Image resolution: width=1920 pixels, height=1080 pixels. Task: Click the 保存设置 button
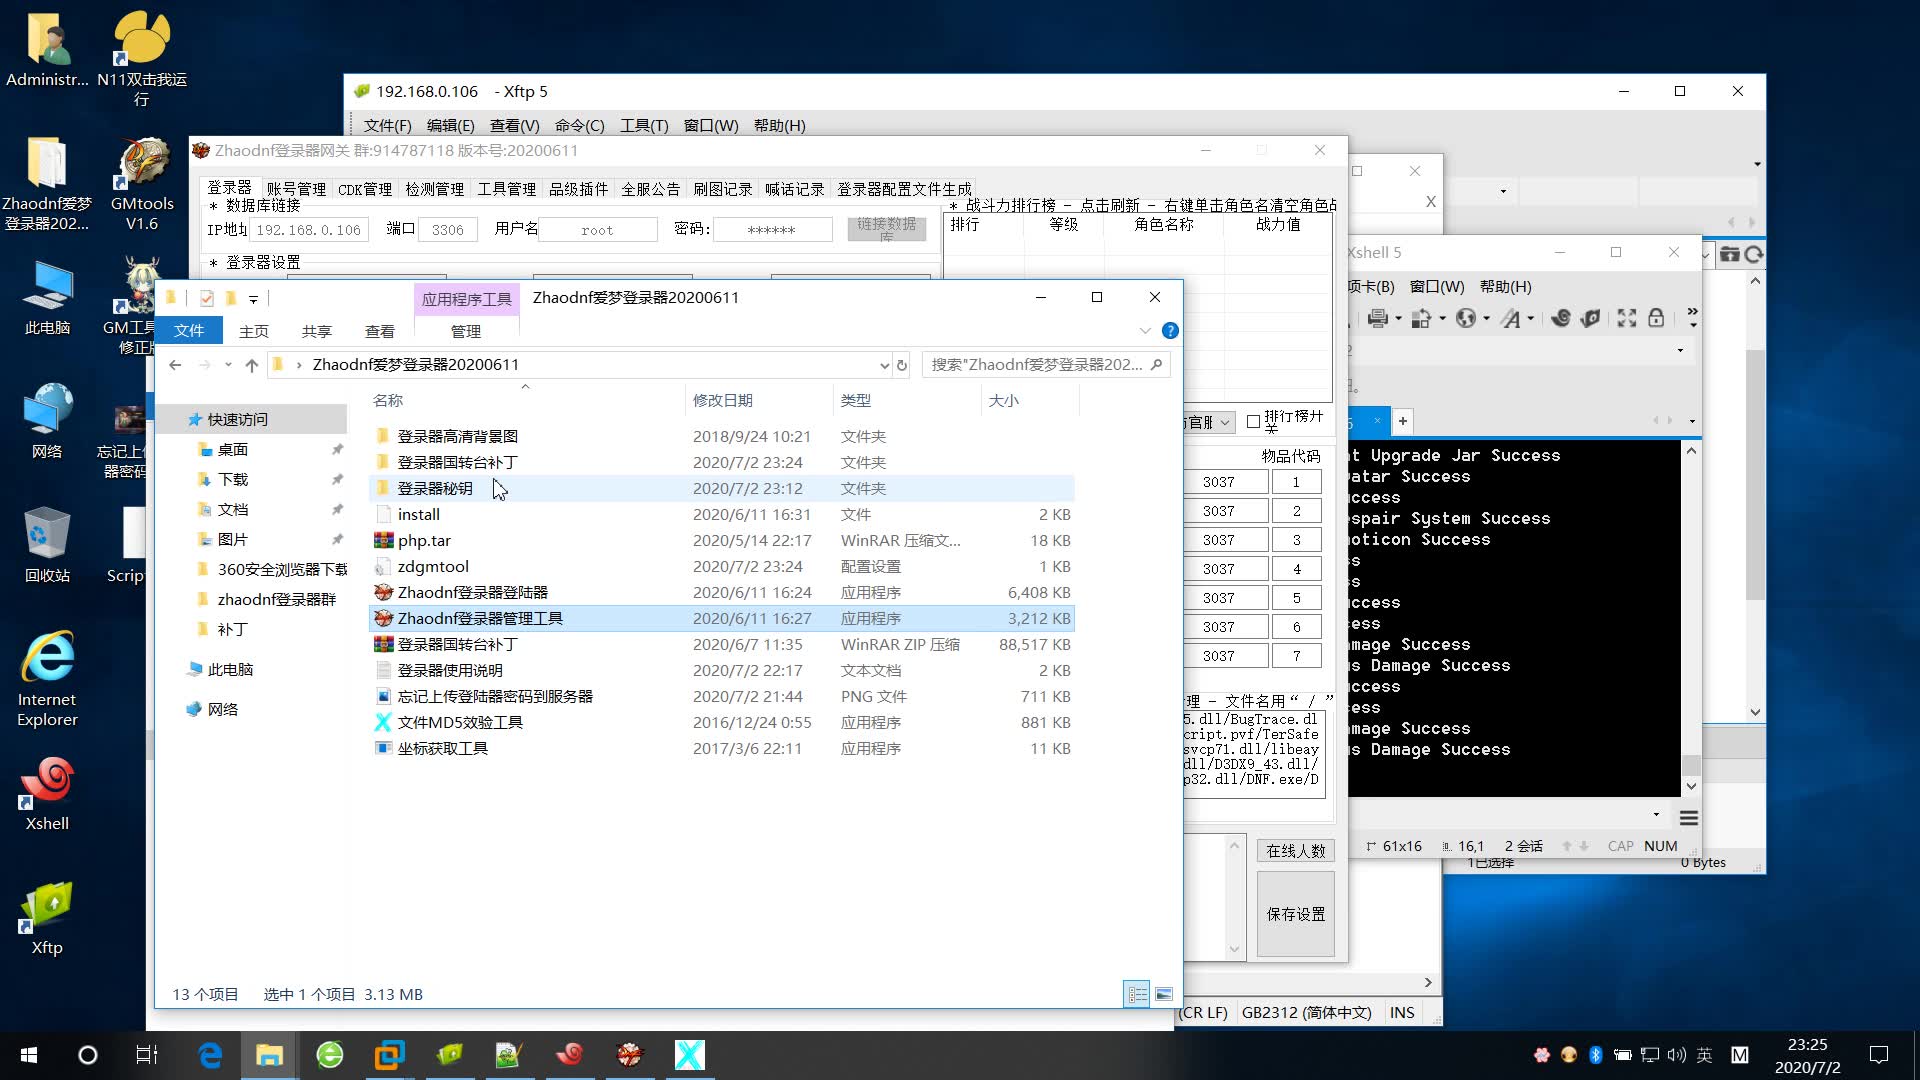click(1296, 914)
